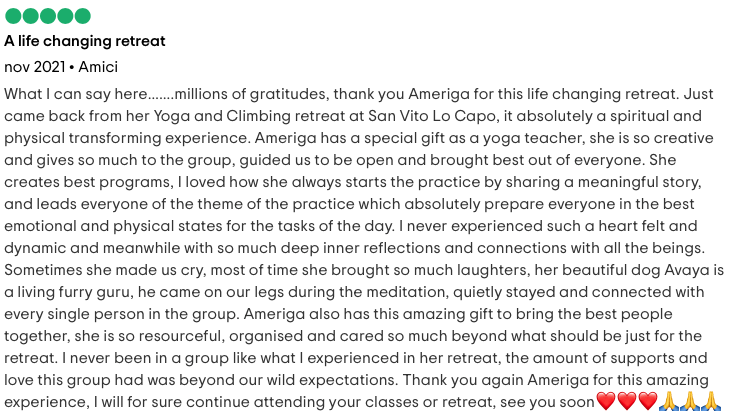
Task: Click the 'nov 2021' review date
Action: click(35, 67)
